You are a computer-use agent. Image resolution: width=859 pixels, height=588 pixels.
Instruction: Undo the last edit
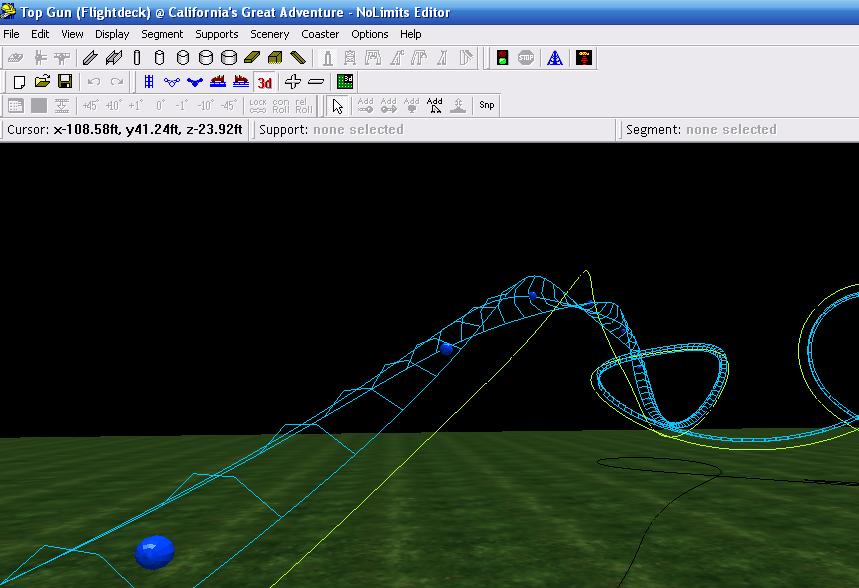click(x=94, y=82)
